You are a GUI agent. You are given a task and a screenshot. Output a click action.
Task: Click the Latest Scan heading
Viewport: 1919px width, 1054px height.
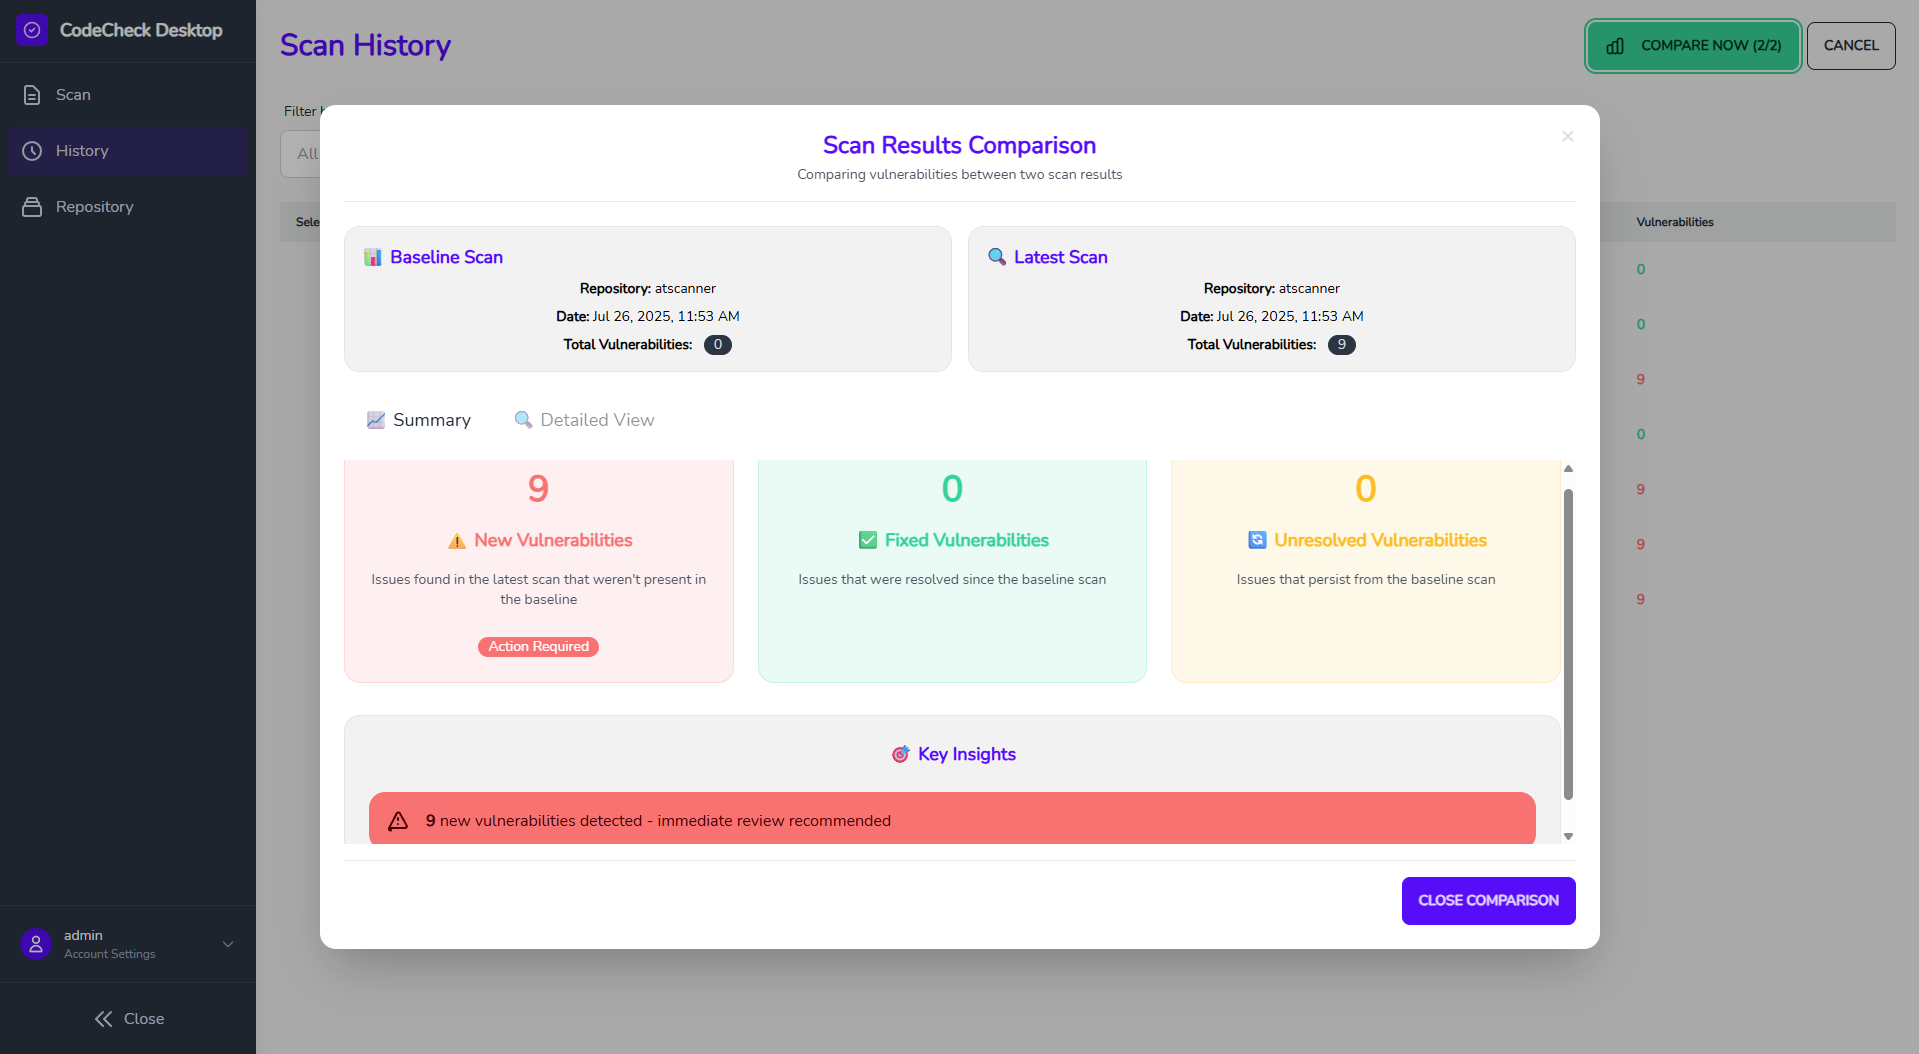[1061, 257]
